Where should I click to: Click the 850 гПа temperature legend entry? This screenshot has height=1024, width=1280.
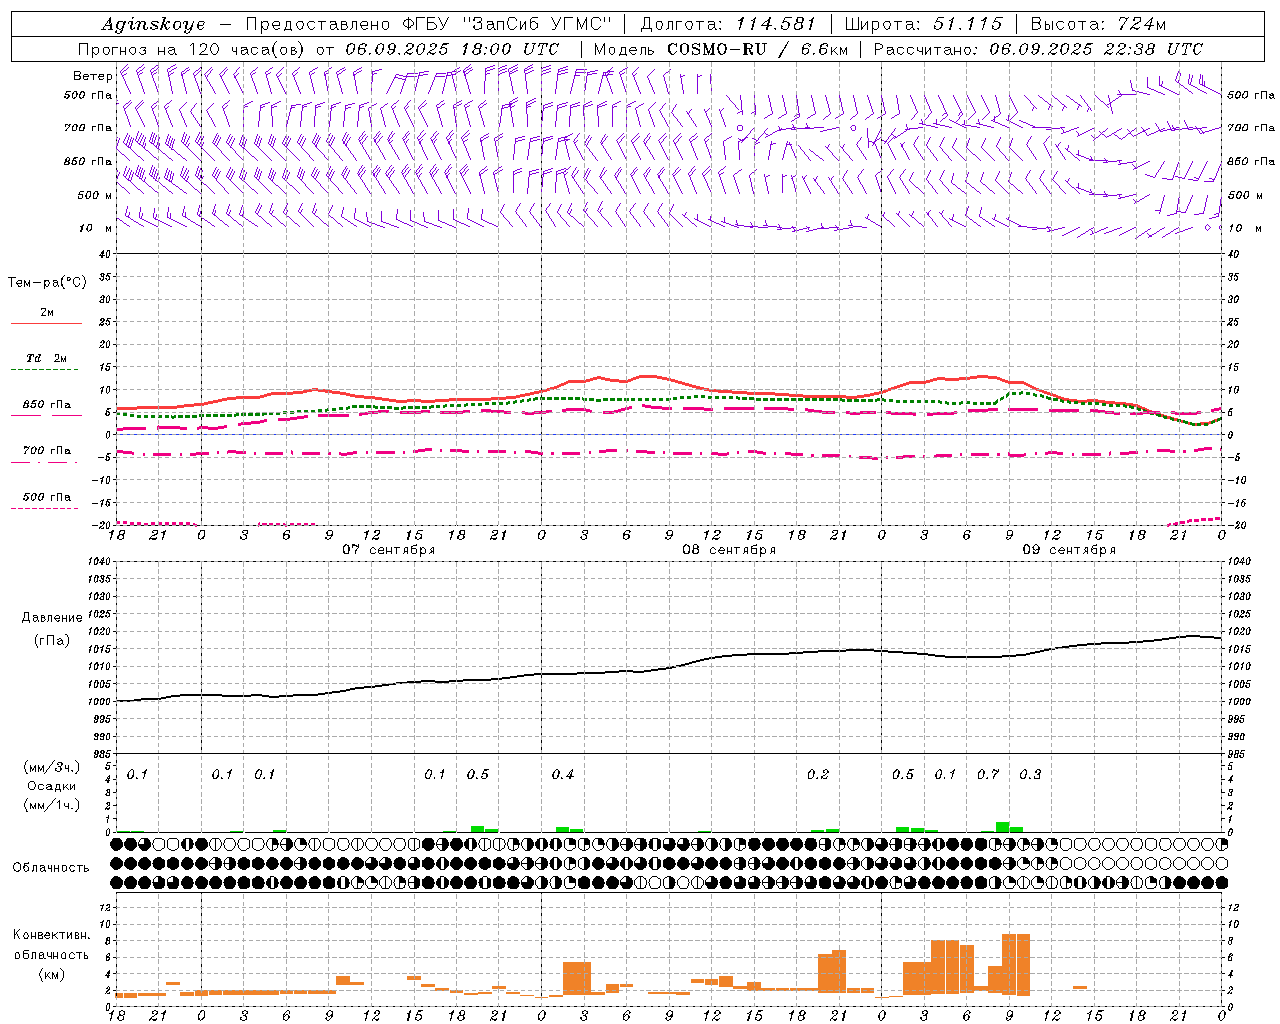47,409
